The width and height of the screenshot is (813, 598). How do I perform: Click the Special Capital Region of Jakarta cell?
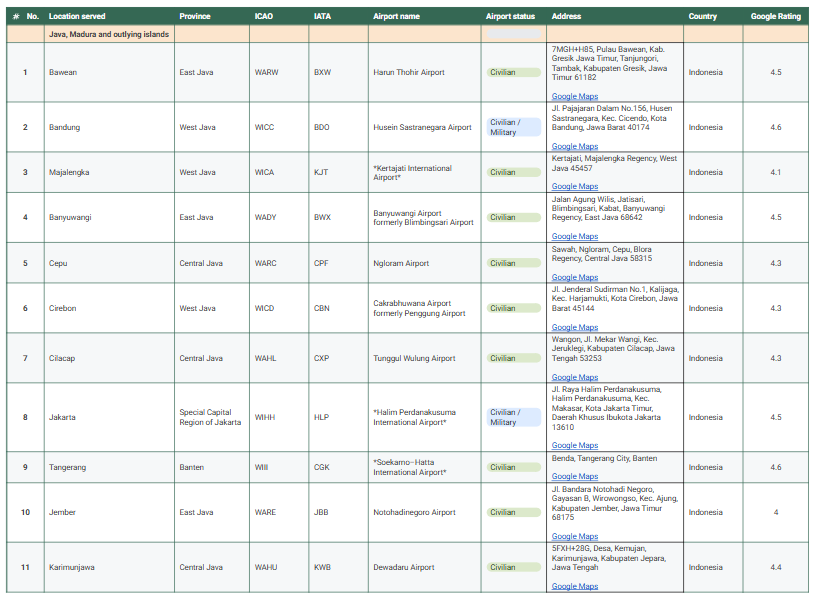point(210,417)
